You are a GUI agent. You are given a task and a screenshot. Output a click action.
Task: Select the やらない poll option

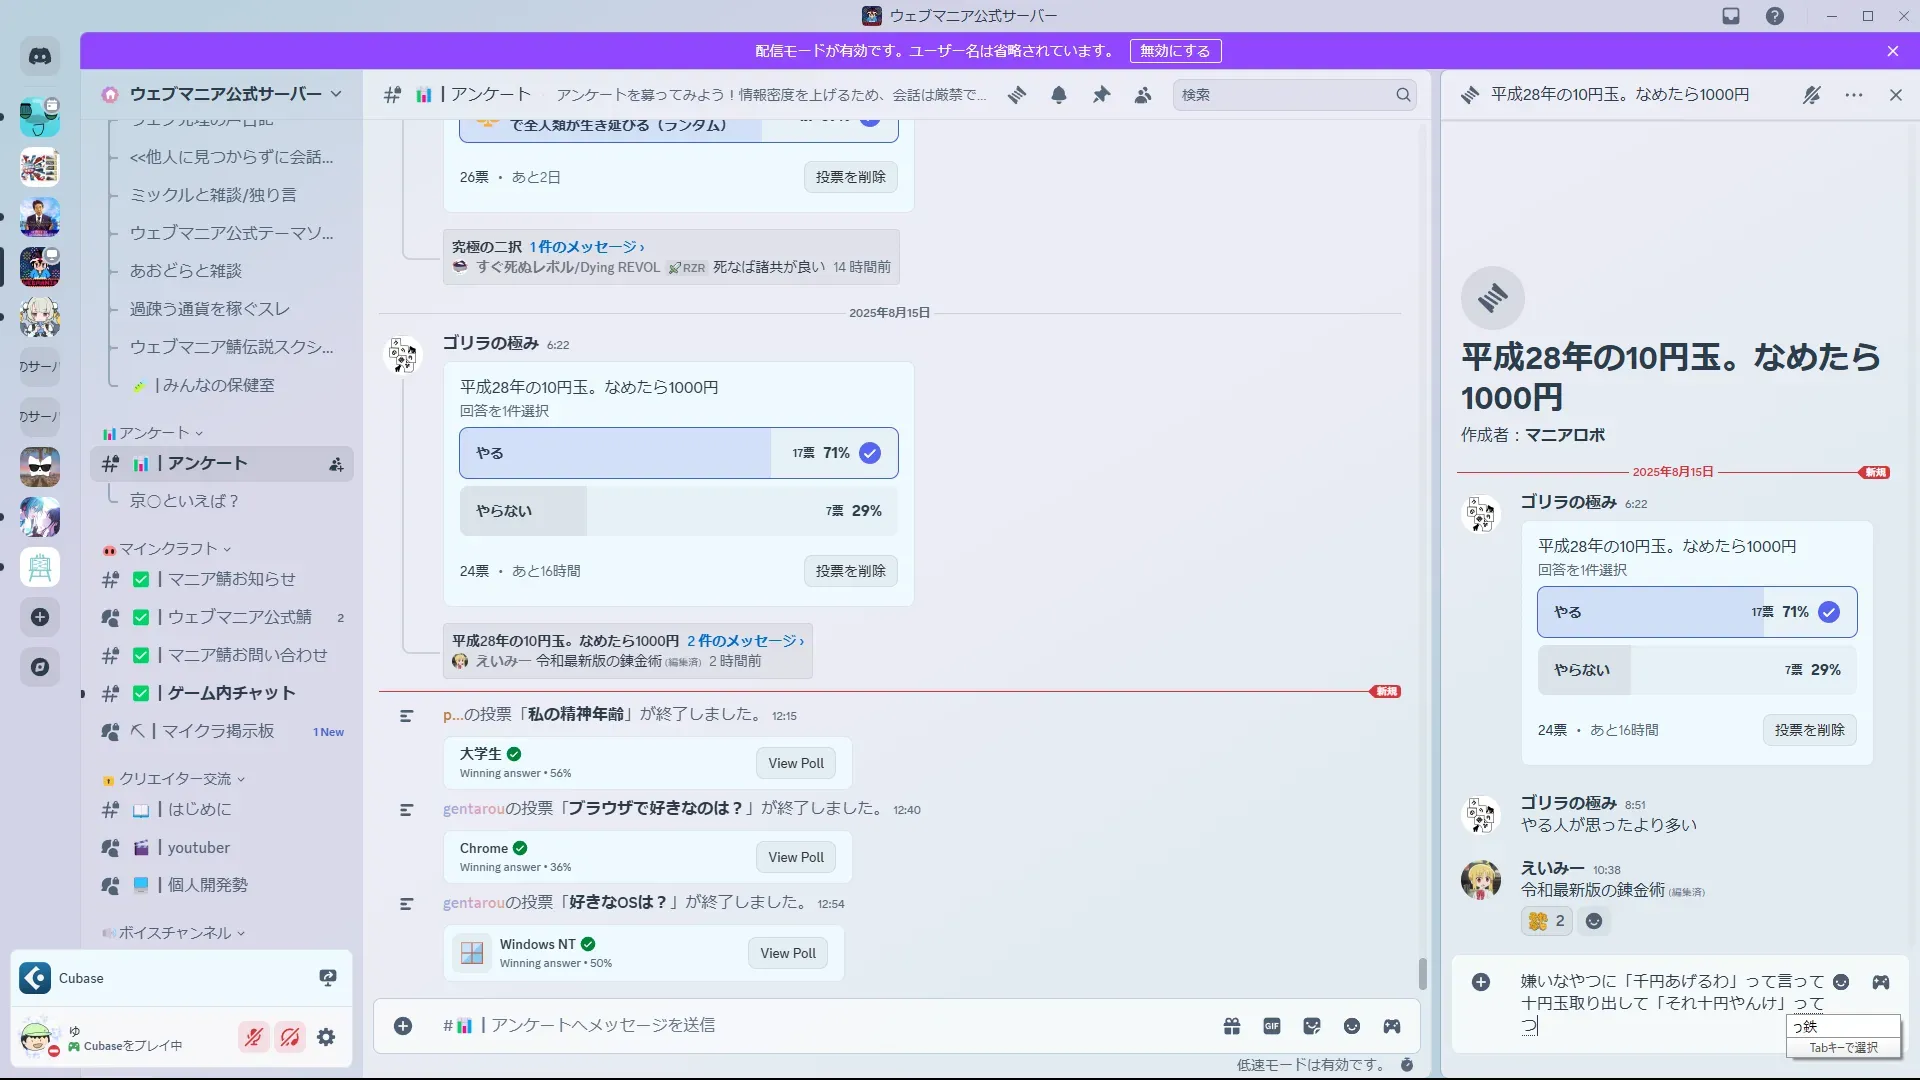[x=678, y=511]
